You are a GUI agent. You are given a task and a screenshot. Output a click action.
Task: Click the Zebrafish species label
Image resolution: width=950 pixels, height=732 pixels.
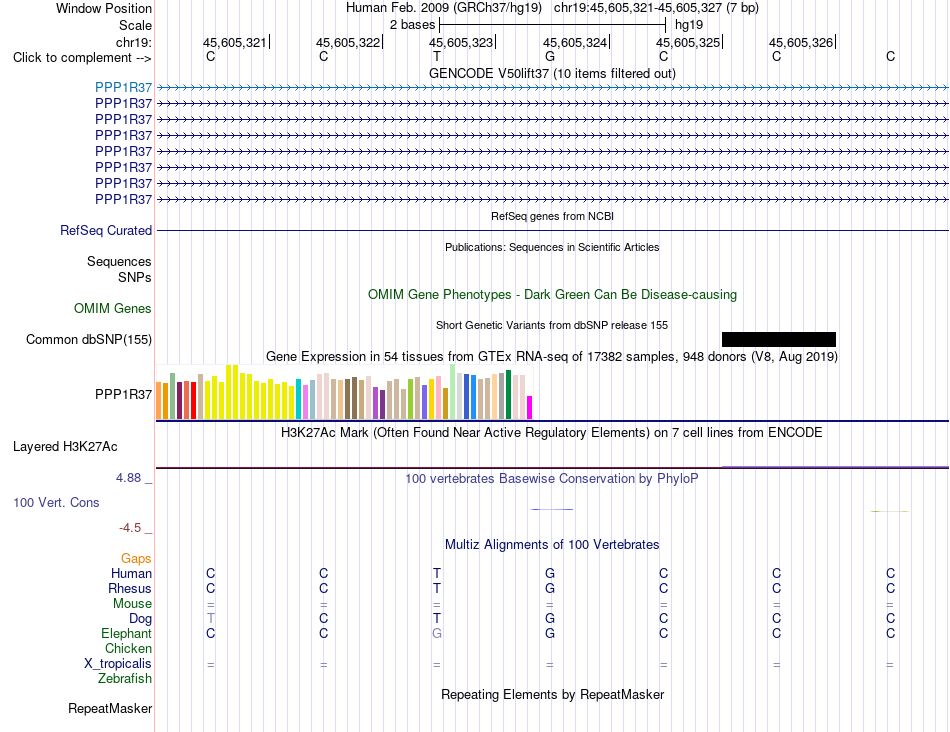125,679
